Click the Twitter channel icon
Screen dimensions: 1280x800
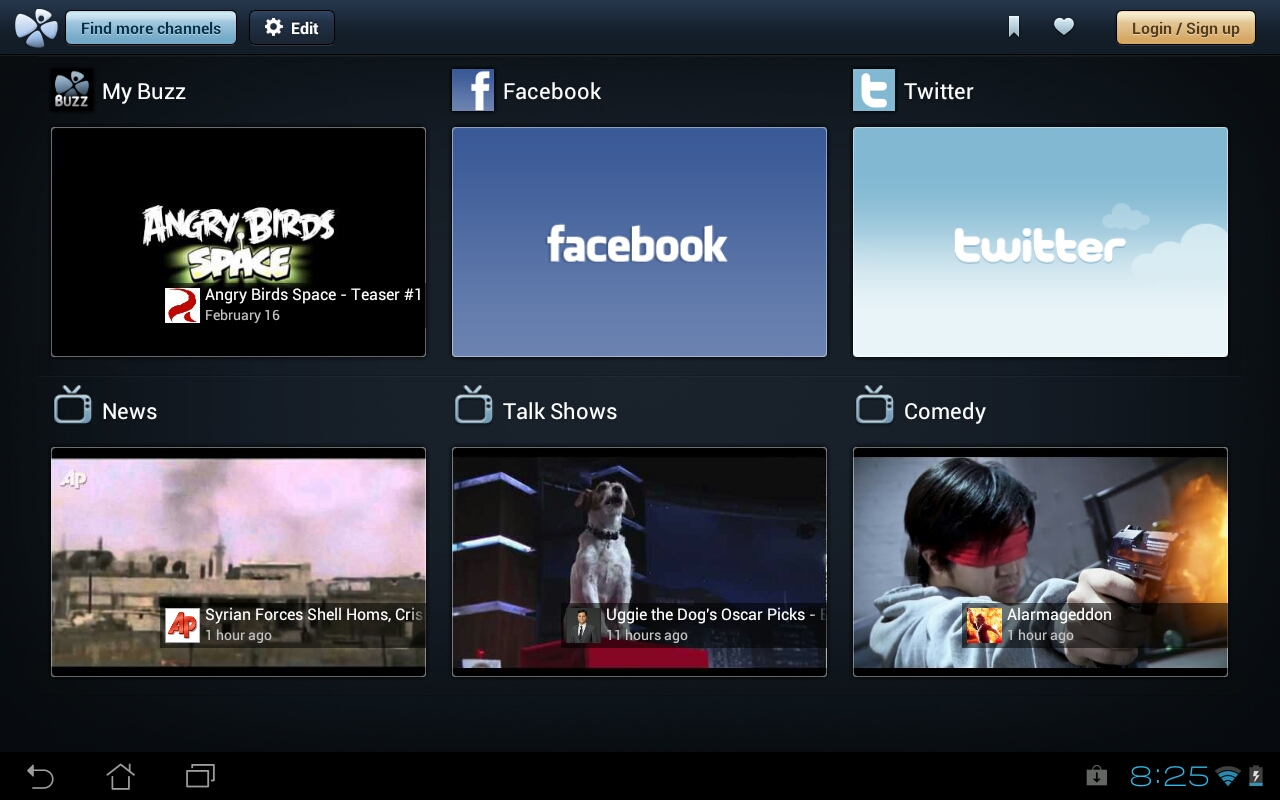[x=874, y=90]
